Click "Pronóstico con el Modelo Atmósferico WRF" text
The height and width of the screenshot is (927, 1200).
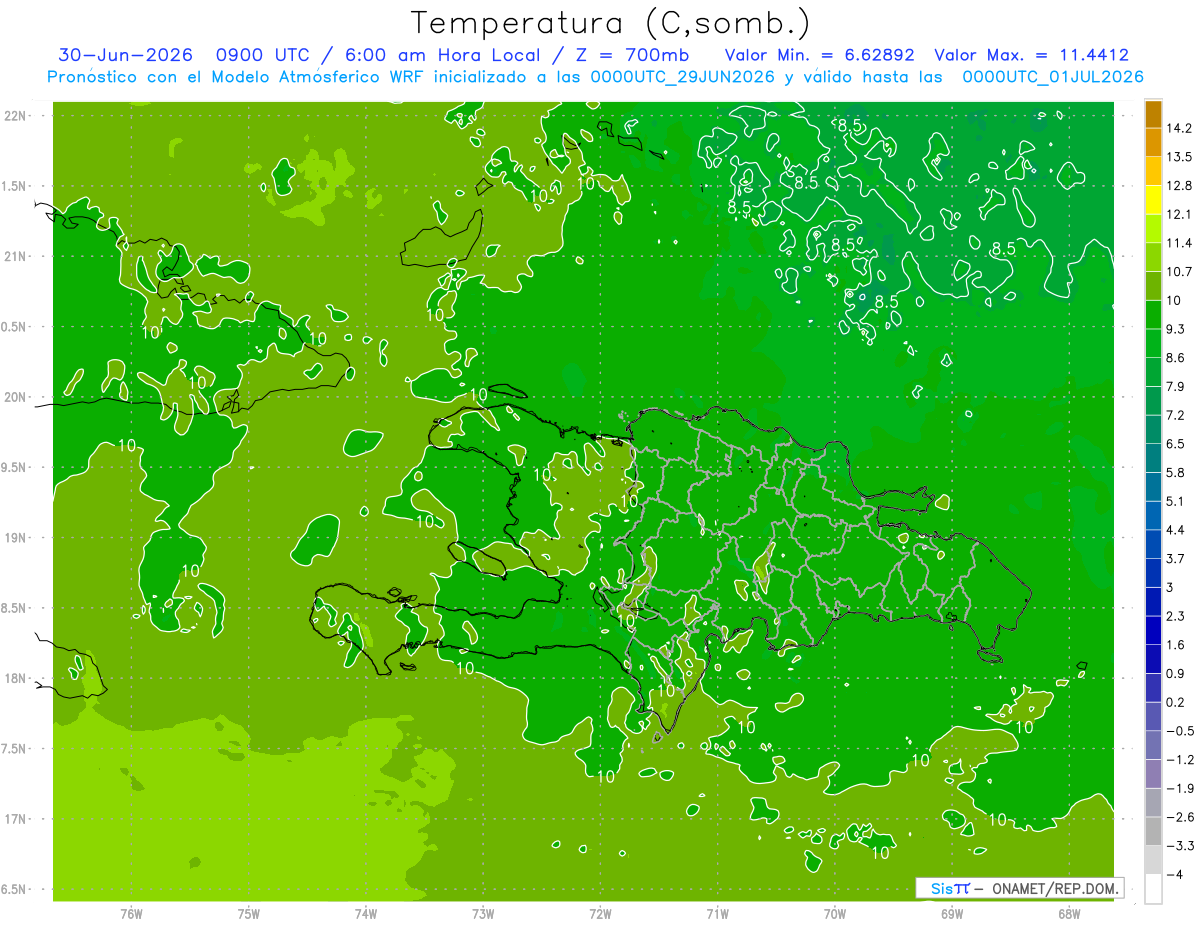(237, 77)
